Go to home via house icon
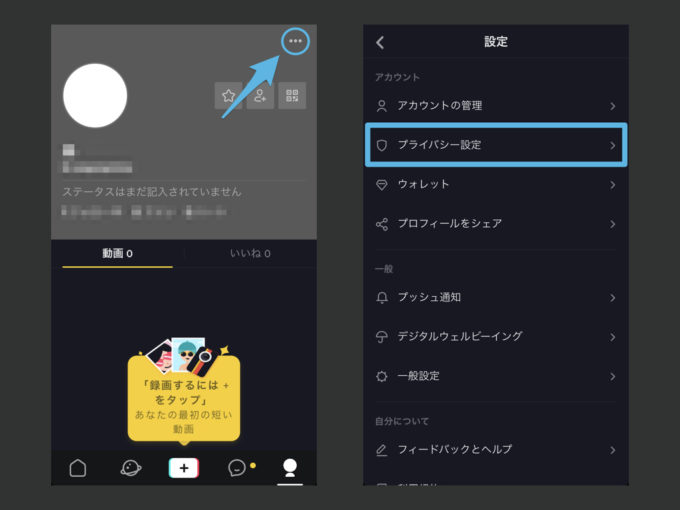 (x=78, y=468)
